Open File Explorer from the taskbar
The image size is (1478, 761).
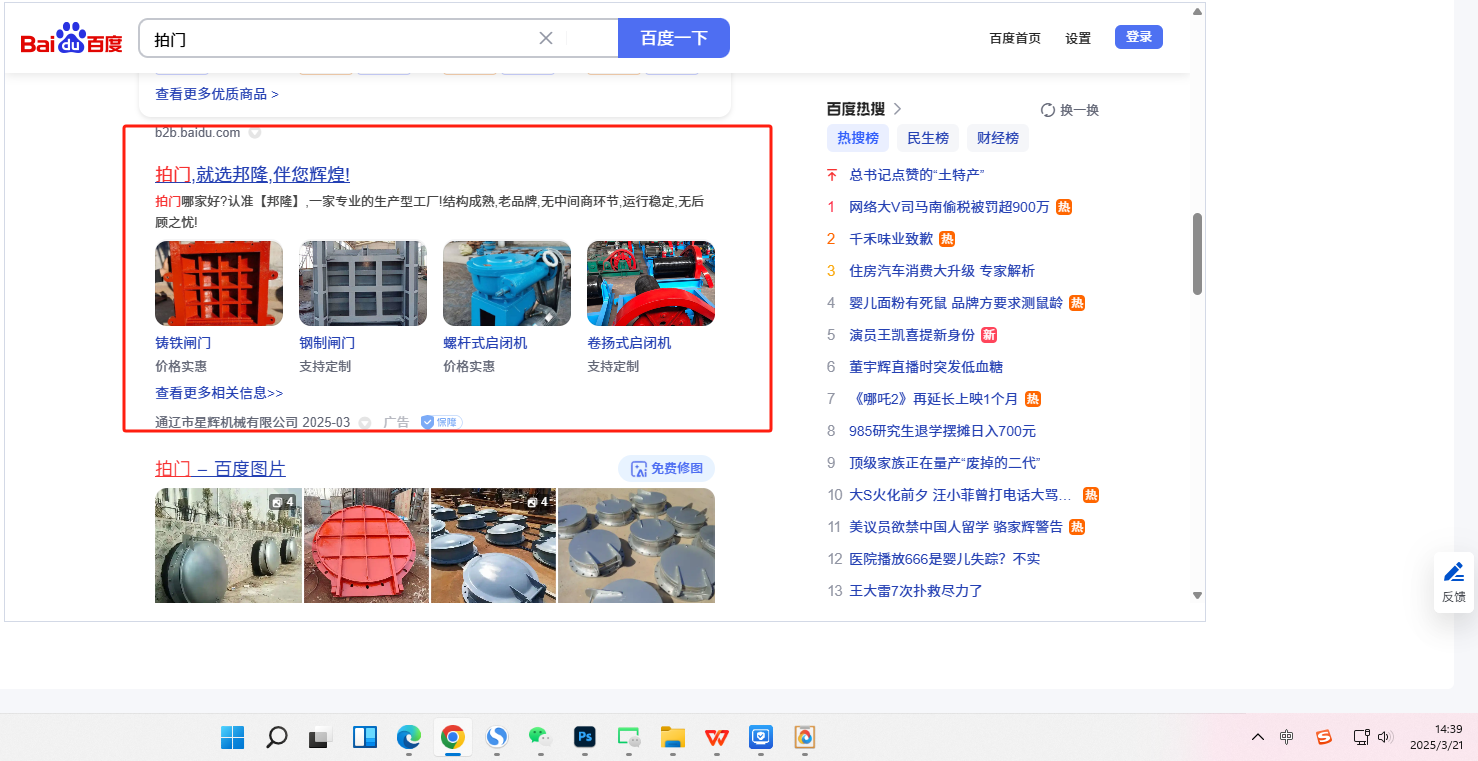(x=672, y=738)
